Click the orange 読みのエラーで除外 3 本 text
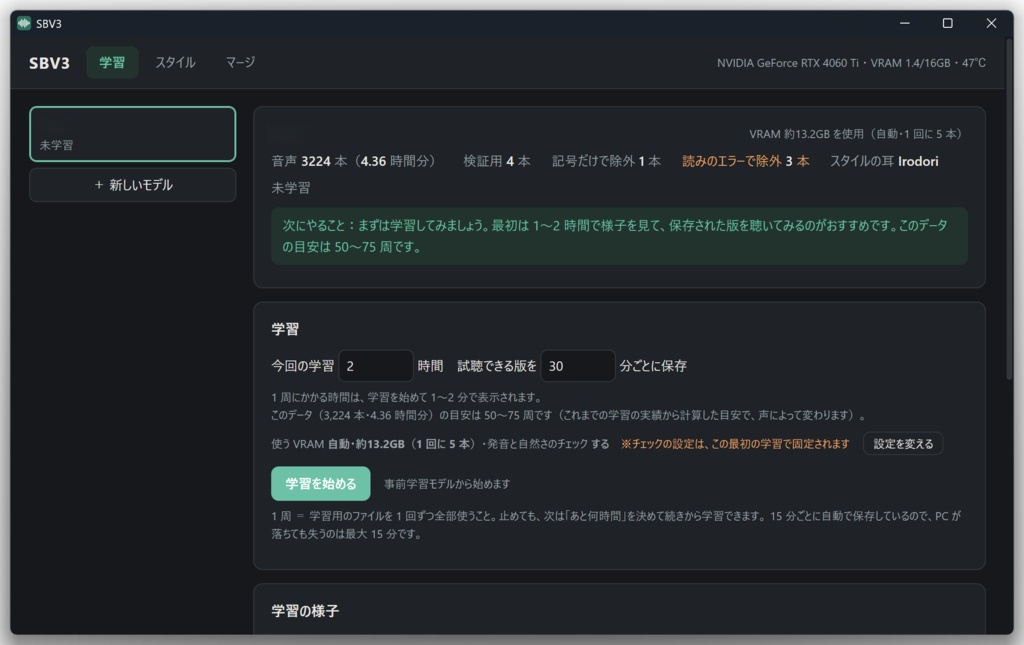The width and height of the screenshot is (1024, 645). tap(745, 161)
